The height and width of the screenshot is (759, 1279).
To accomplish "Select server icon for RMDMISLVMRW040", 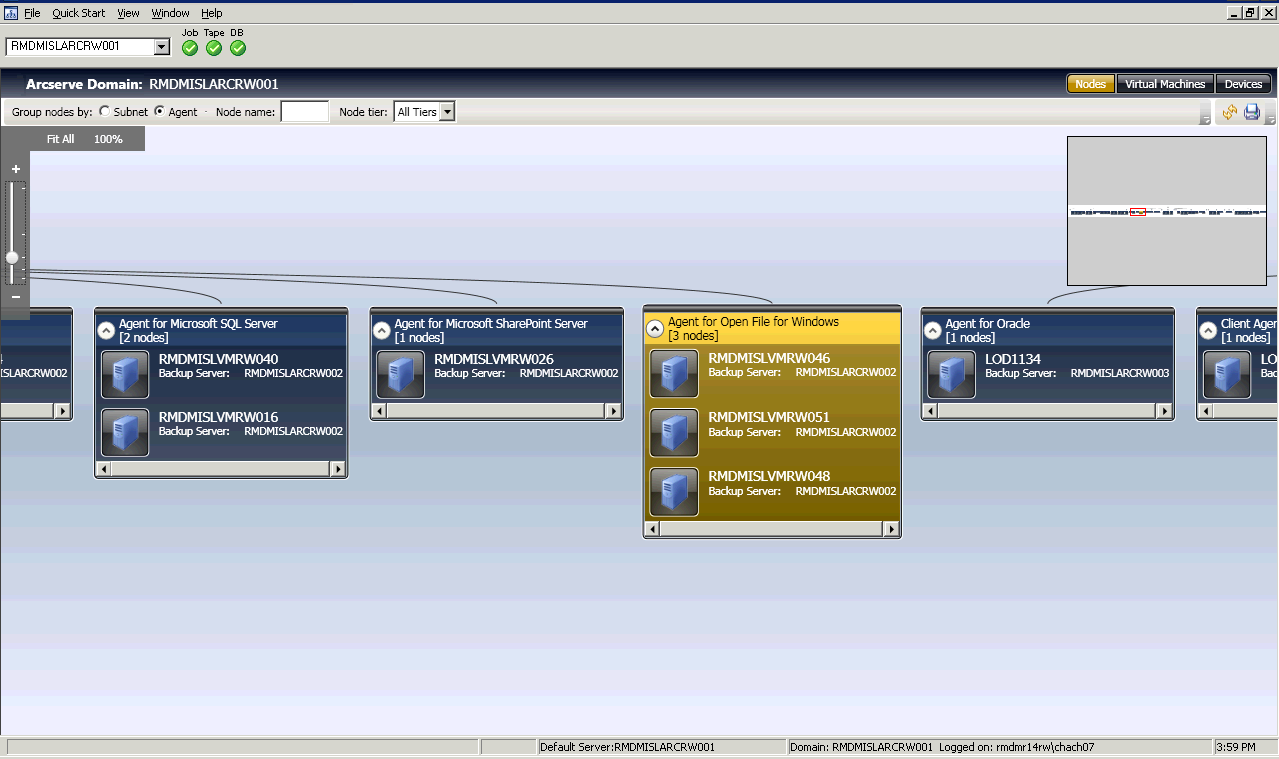I will click(125, 374).
